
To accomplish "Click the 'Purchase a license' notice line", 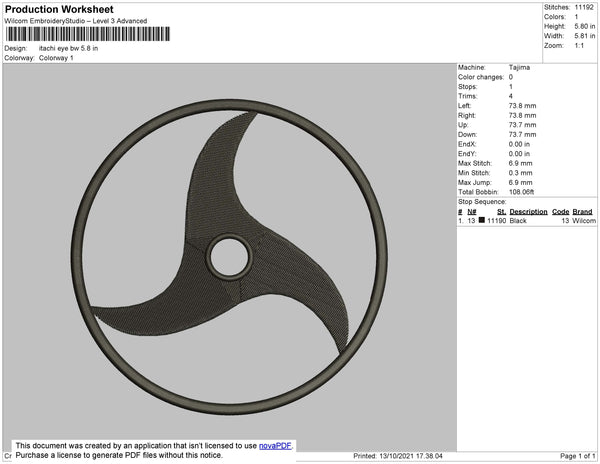I will coord(119,455).
